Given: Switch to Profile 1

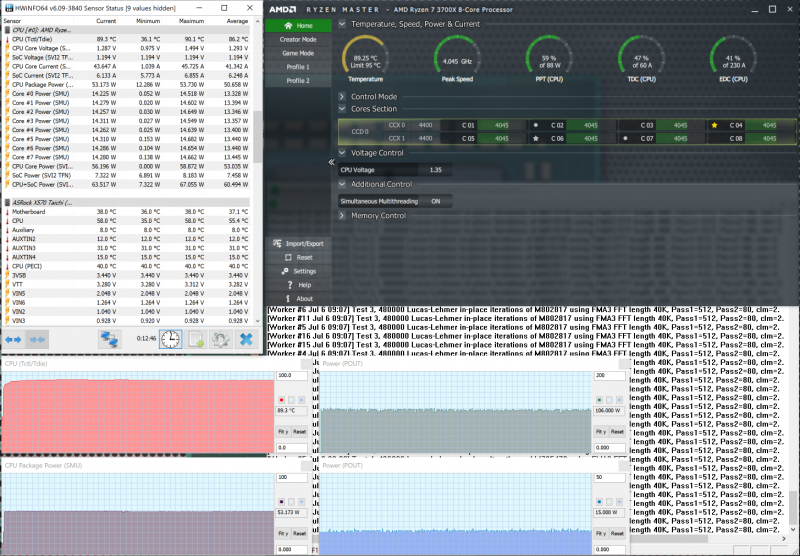Looking at the screenshot, I should point(298,67).
